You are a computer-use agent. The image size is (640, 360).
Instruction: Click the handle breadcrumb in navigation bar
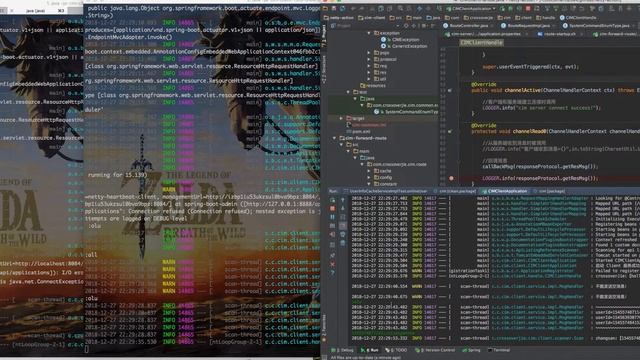pyautogui.click(x=546, y=18)
